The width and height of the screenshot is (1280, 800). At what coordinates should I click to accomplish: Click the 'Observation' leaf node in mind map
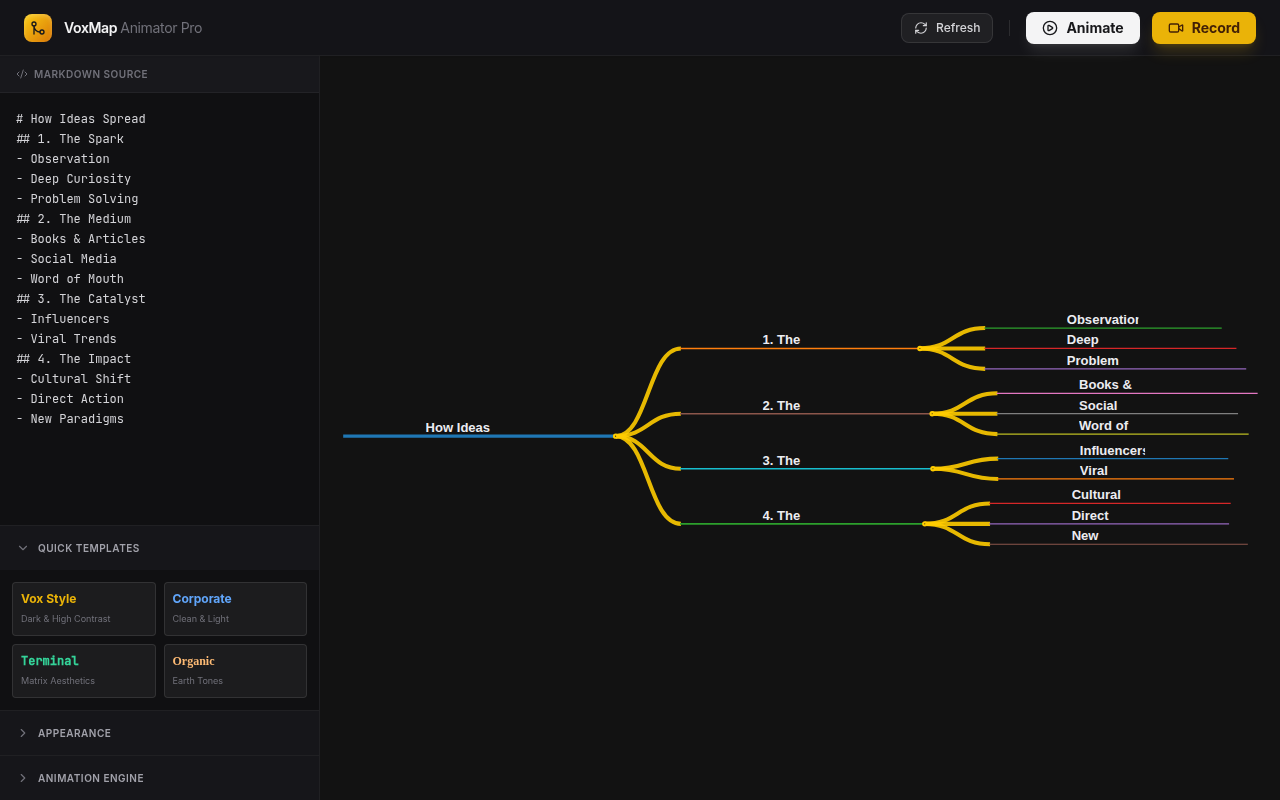click(x=1103, y=320)
